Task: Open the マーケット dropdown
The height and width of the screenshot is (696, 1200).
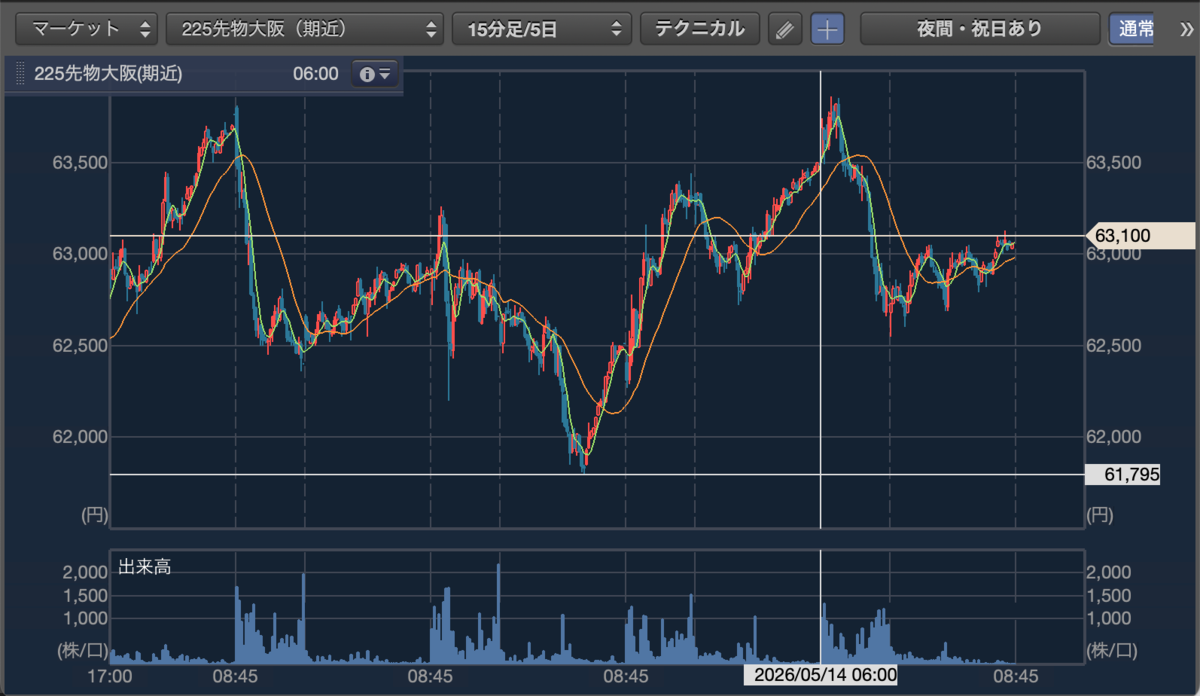Action: coord(87,29)
